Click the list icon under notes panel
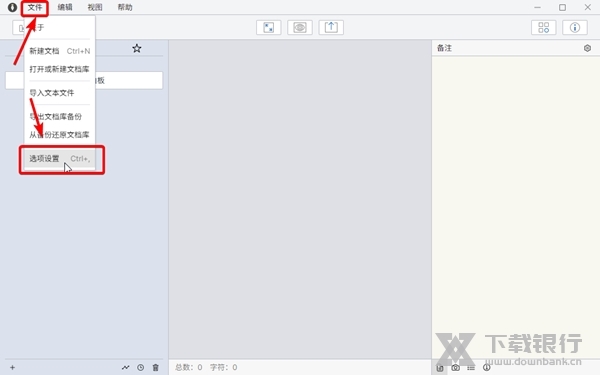Viewport: 600px width, 375px height. click(471, 368)
